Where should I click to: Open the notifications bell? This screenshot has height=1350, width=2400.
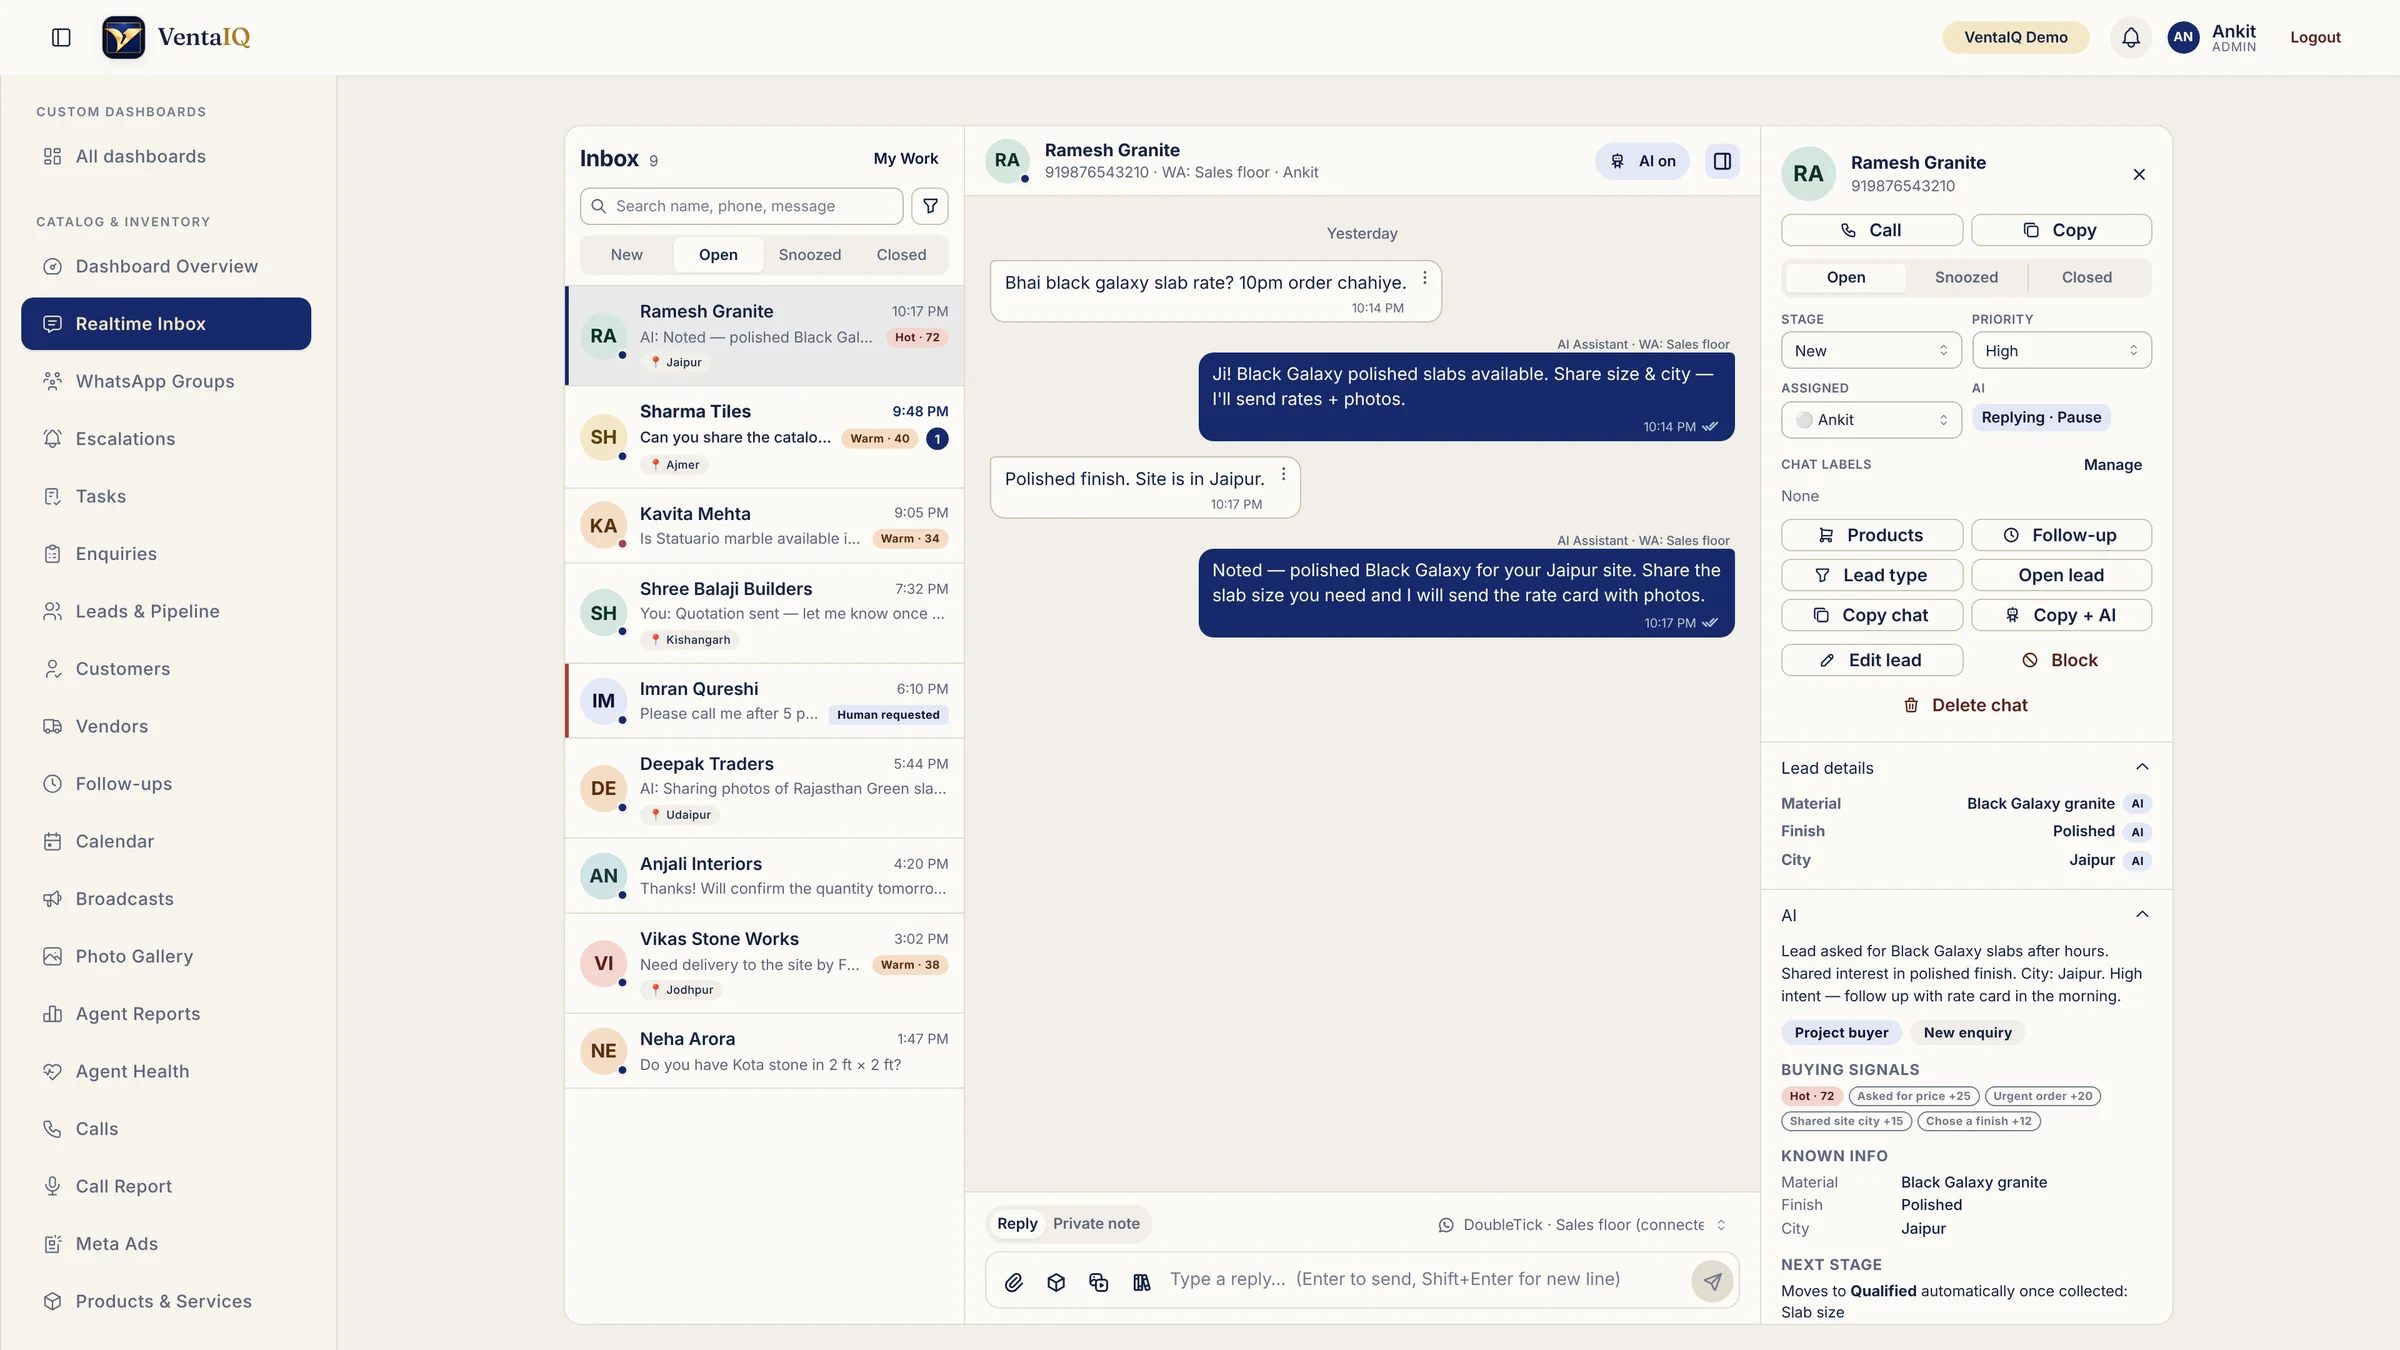pos(2131,37)
